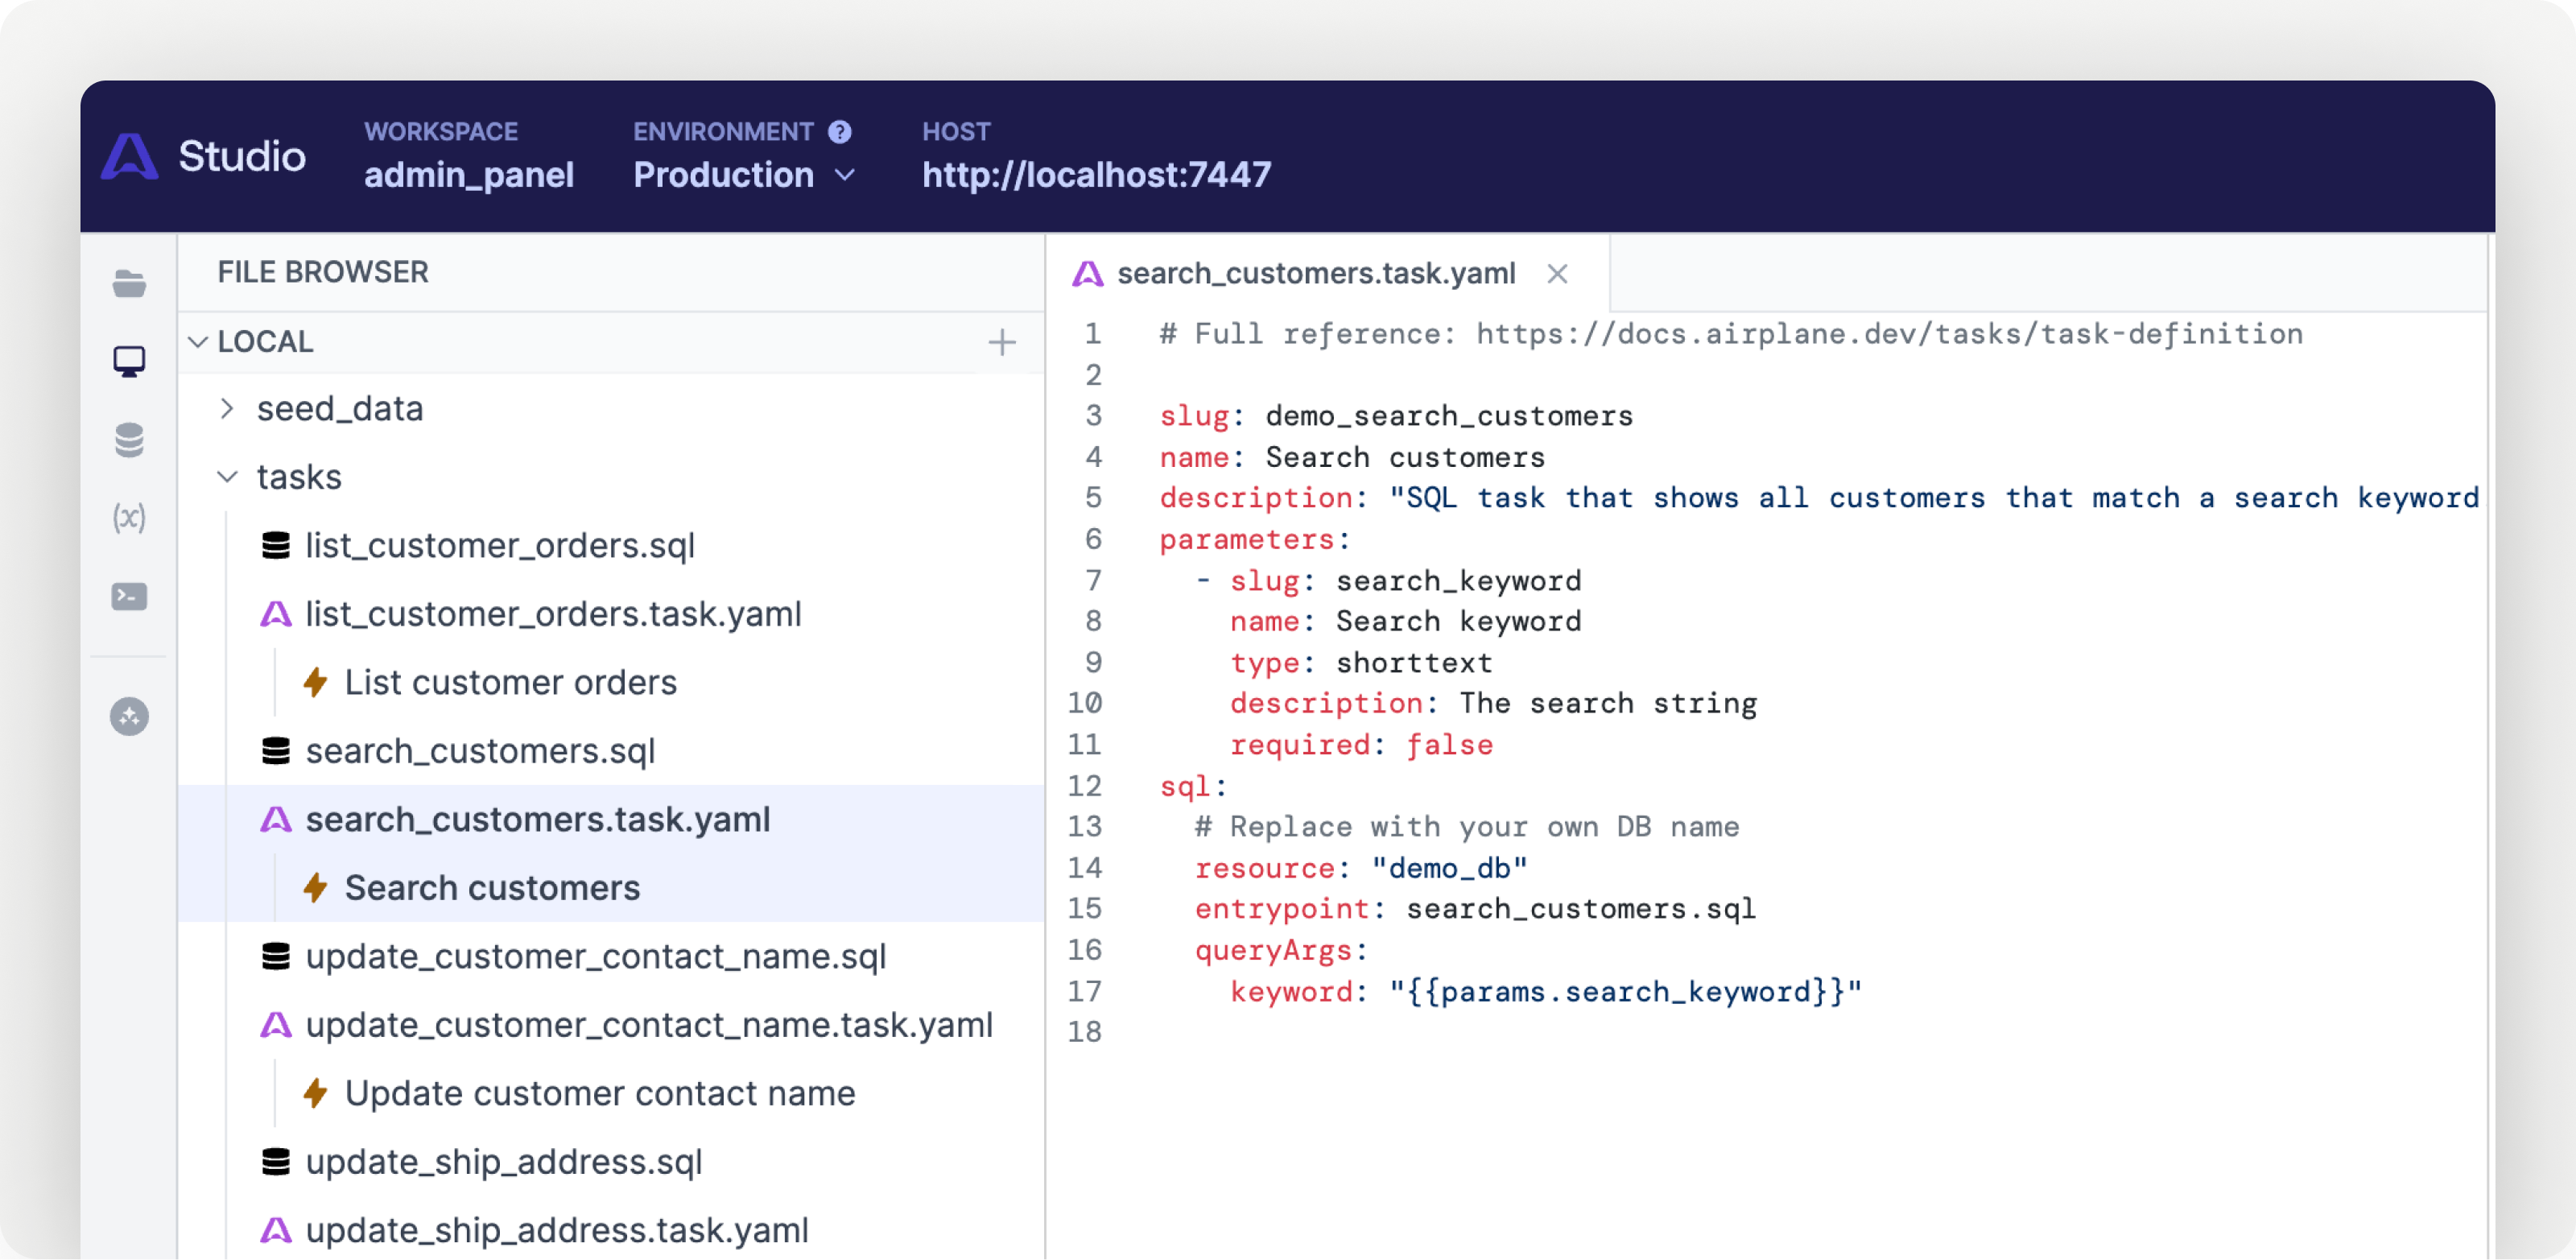The width and height of the screenshot is (2576, 1260).
Task: Click the keyword params.search_keyword line
Action: 1545,991
